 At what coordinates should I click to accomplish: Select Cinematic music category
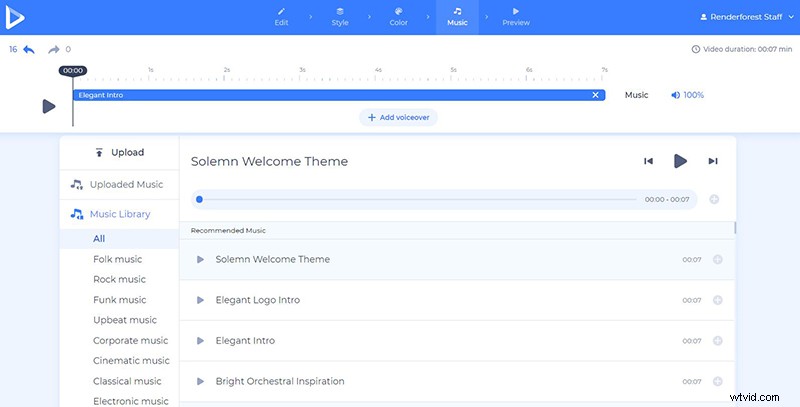click(131, 361)
